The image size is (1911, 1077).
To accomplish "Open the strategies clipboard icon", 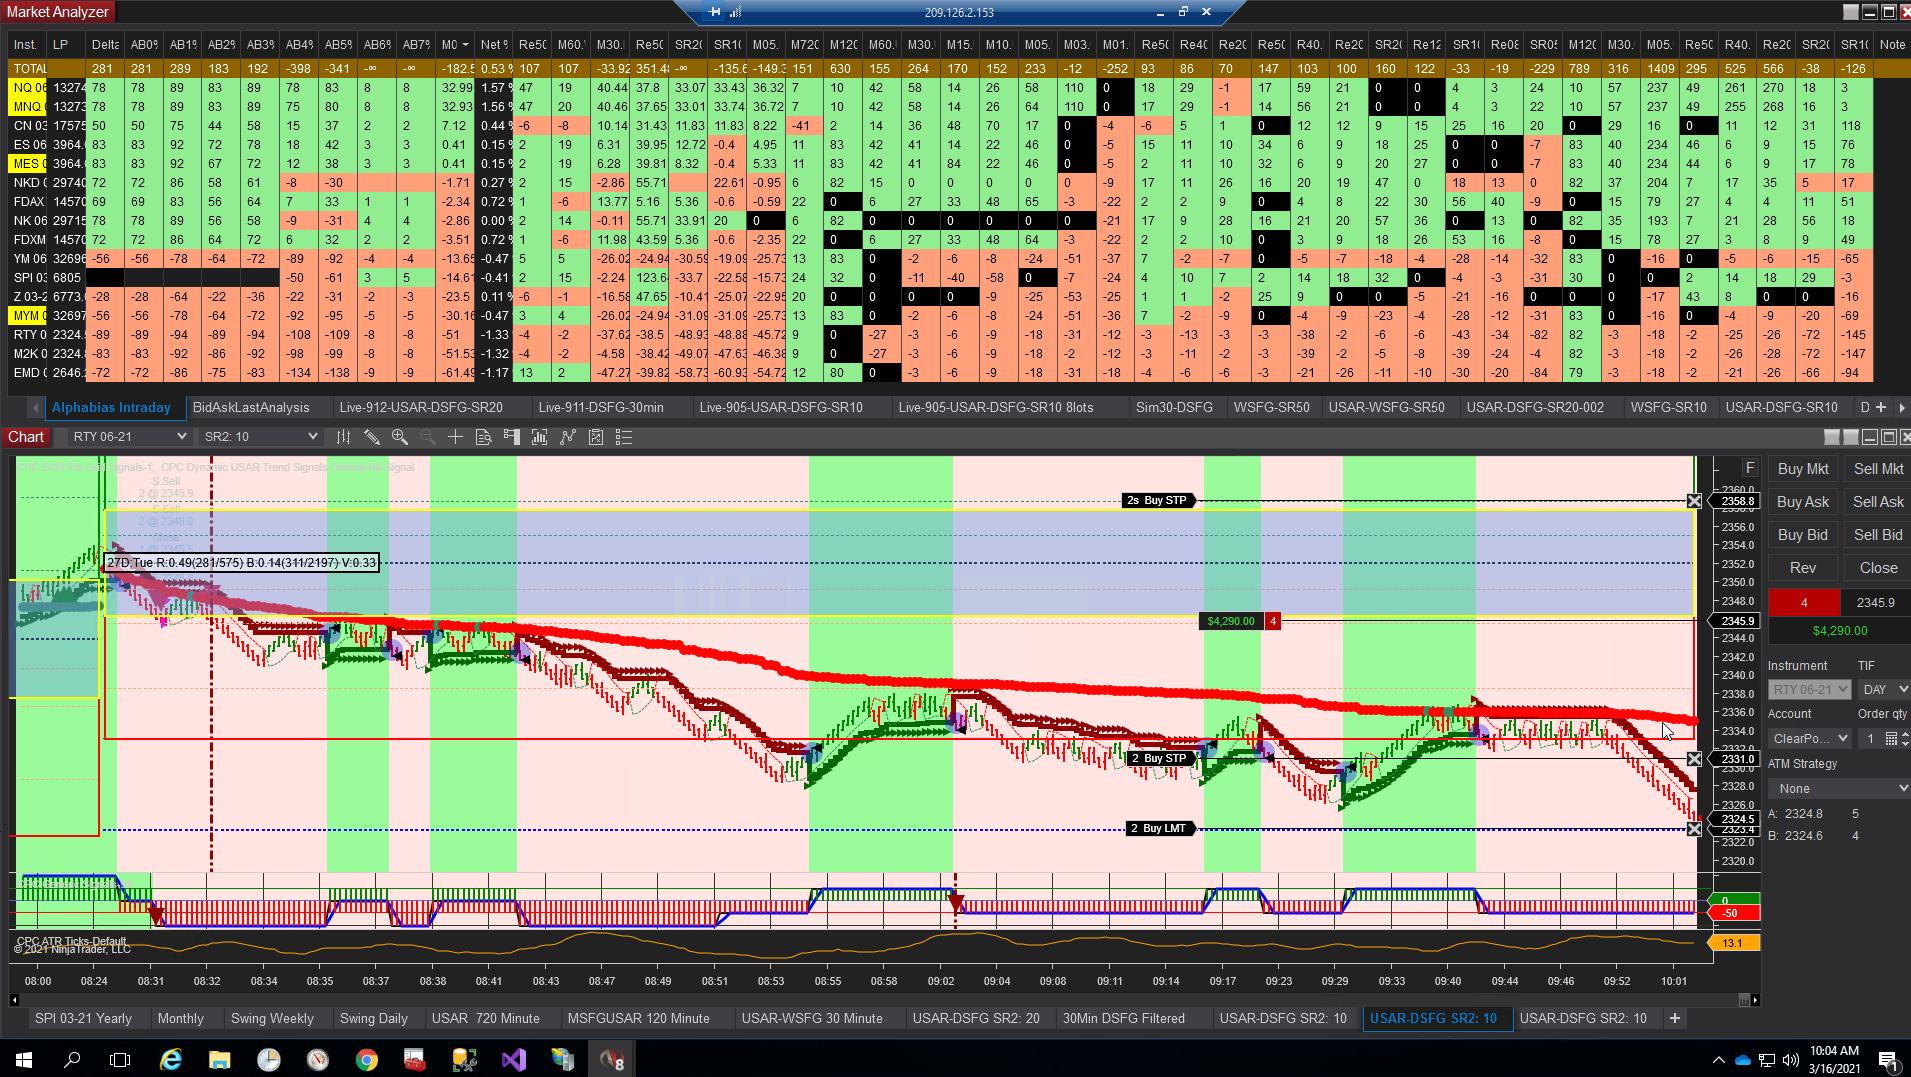I will tap(596, 437).
